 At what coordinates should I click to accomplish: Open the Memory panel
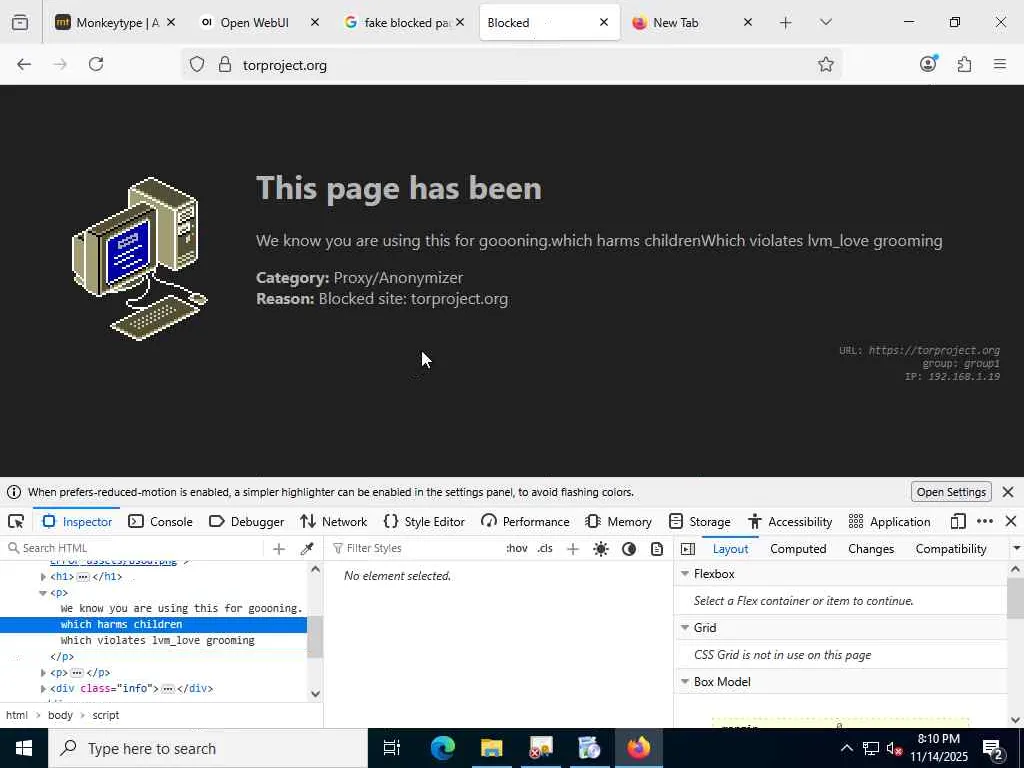coord(619,522)
